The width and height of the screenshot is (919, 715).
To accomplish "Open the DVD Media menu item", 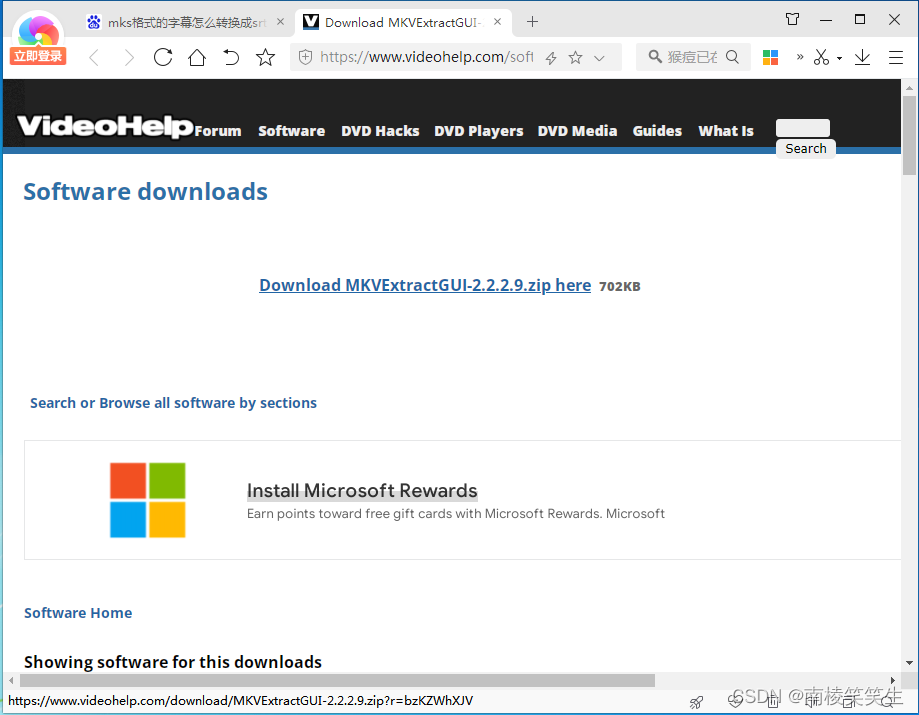I will [x=577, y=131].
